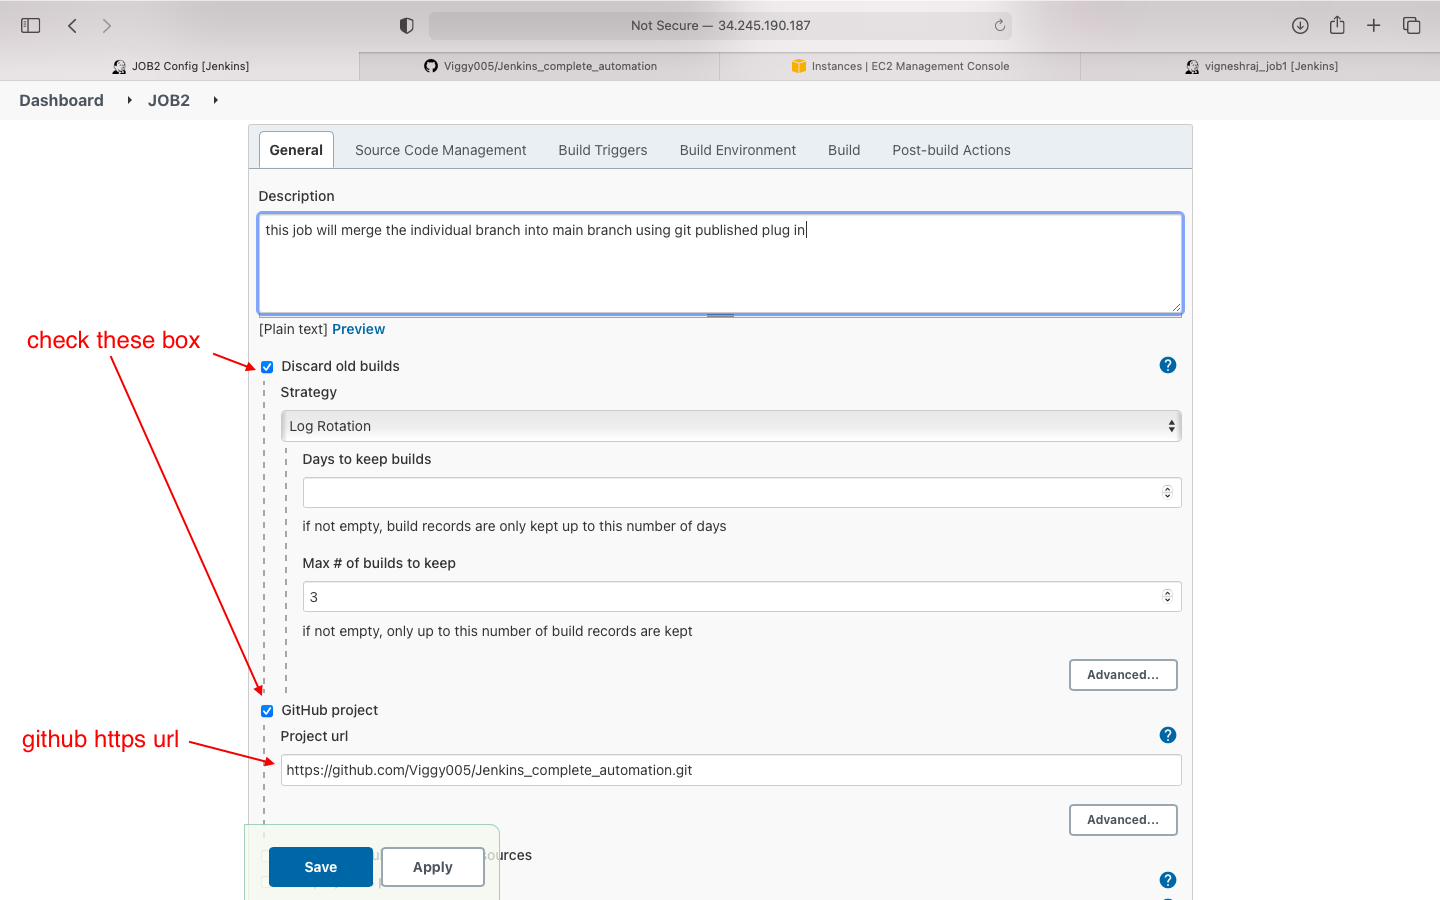Viewport: 1440px width, 900px height.
Task: Open Advanced options under Discard old builds
Action: coord(1123,675)
